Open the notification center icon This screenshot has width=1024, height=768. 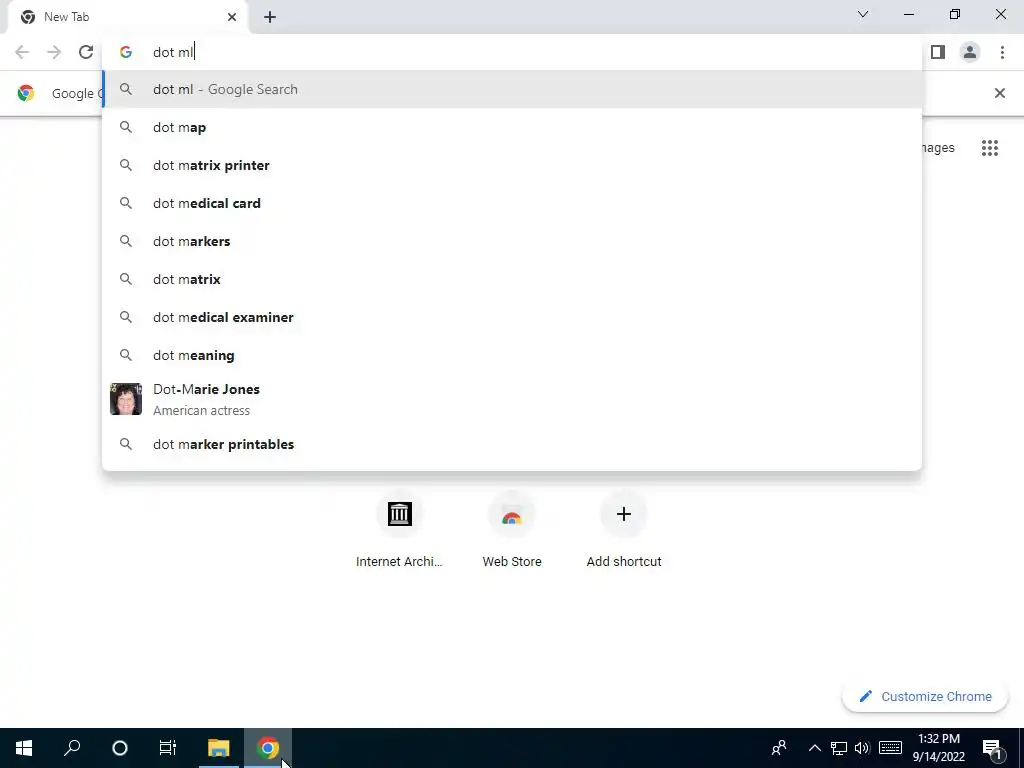[993, 748]
